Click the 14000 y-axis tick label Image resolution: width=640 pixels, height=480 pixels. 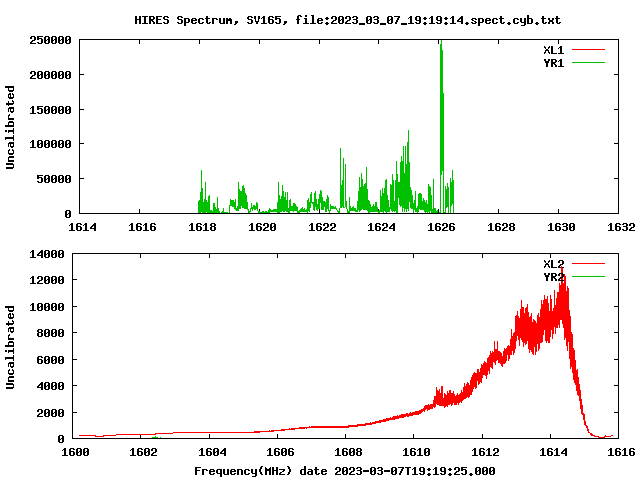[x=47, y=254]
